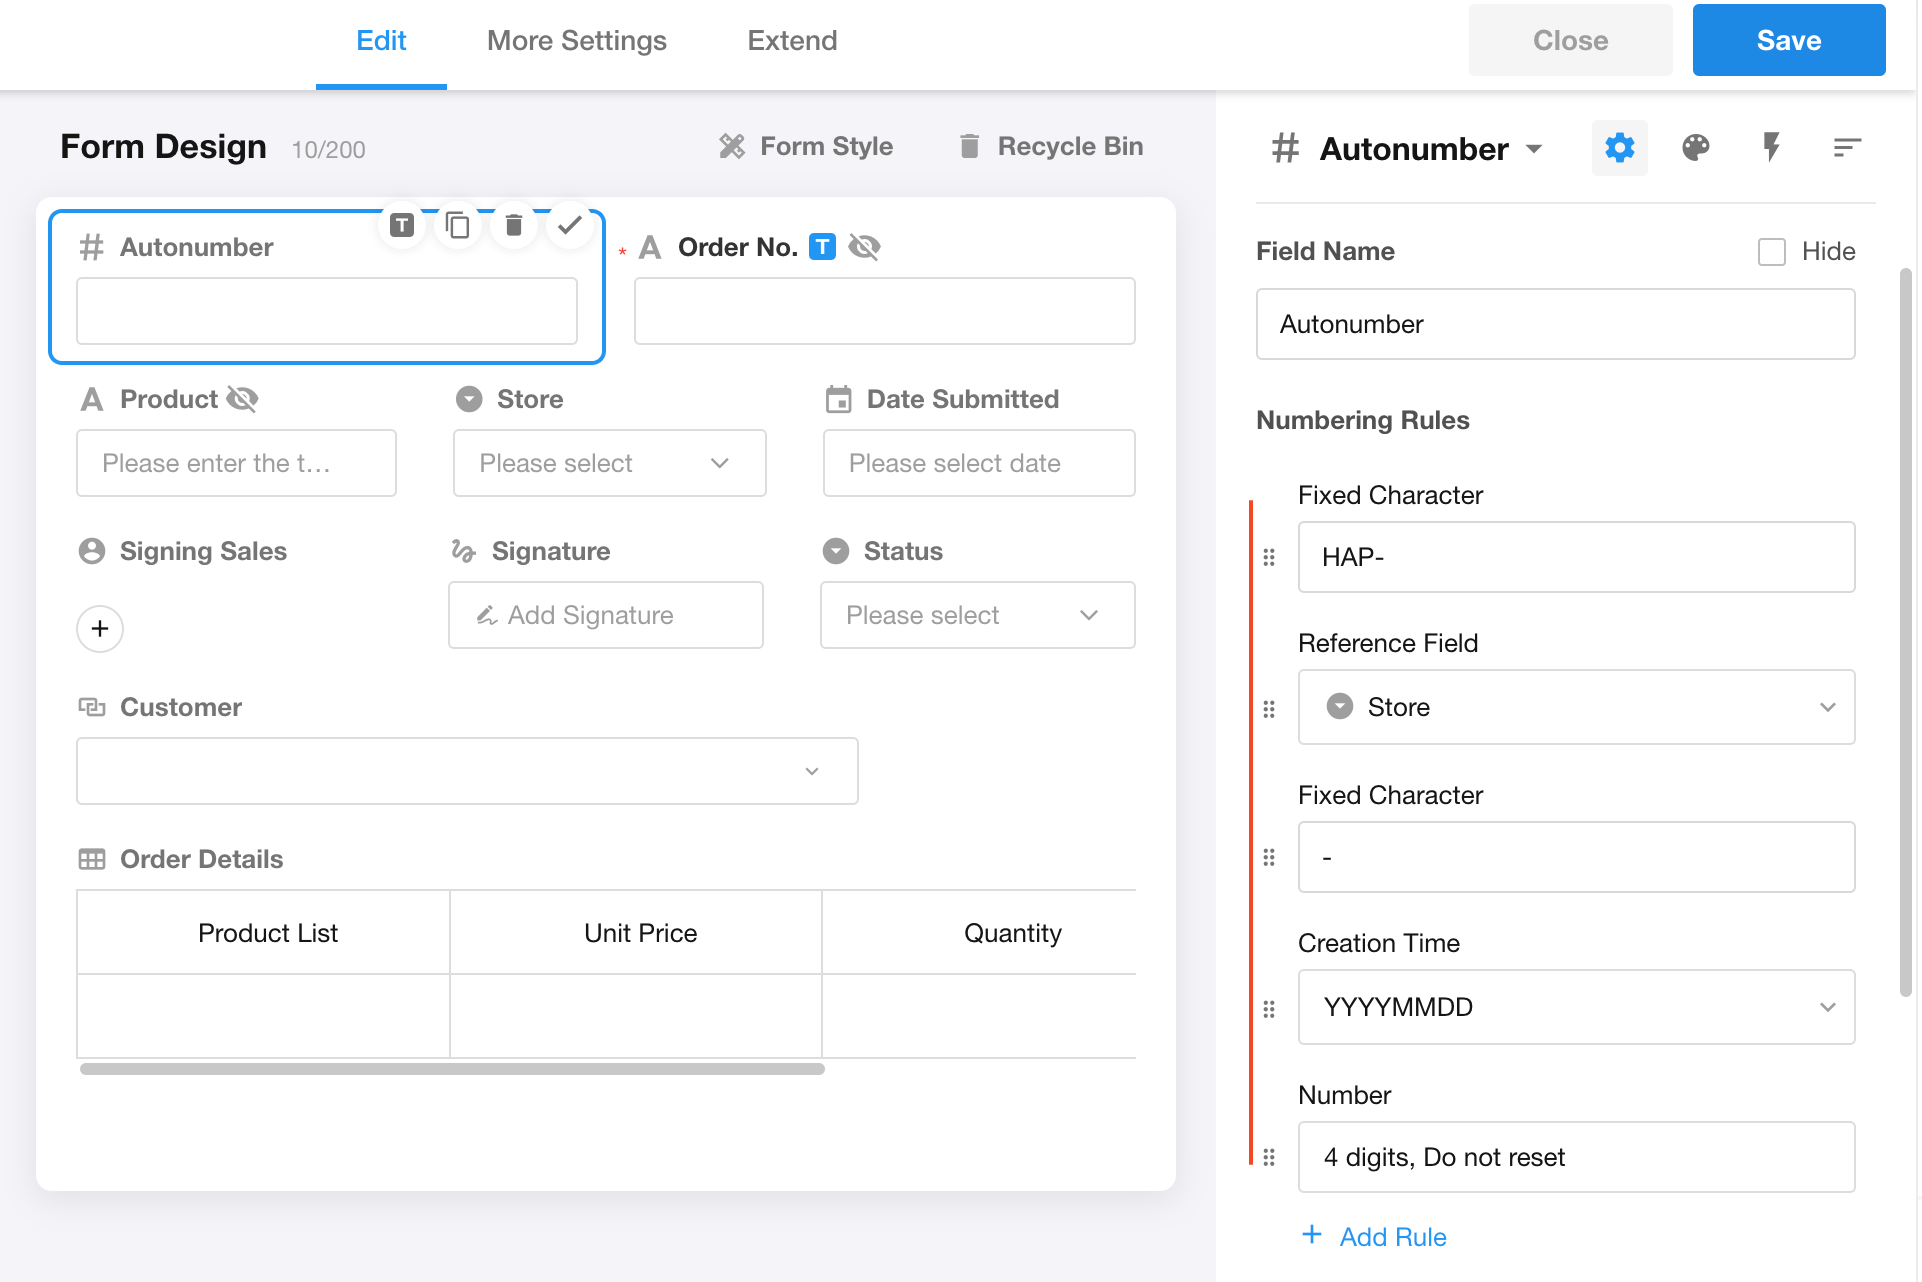Expand the Reference Field Store dropdown
Viewport: 1922px width, 1282px height.
[x=1575, y=707]
